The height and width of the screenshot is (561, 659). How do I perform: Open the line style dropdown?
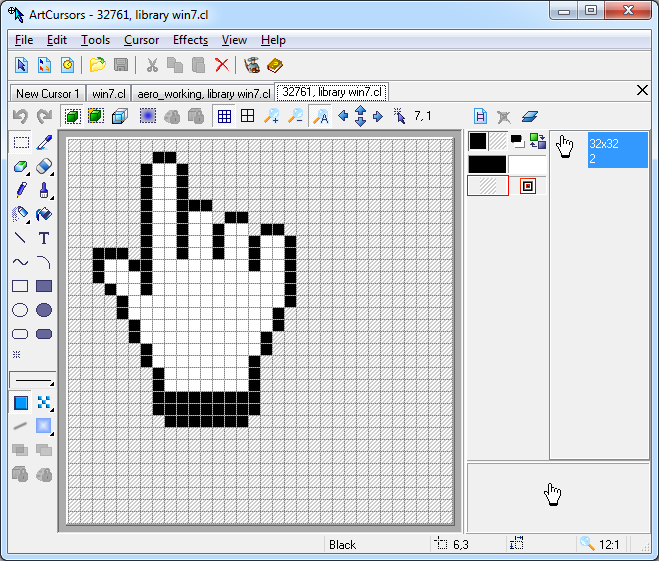[32, 380]
